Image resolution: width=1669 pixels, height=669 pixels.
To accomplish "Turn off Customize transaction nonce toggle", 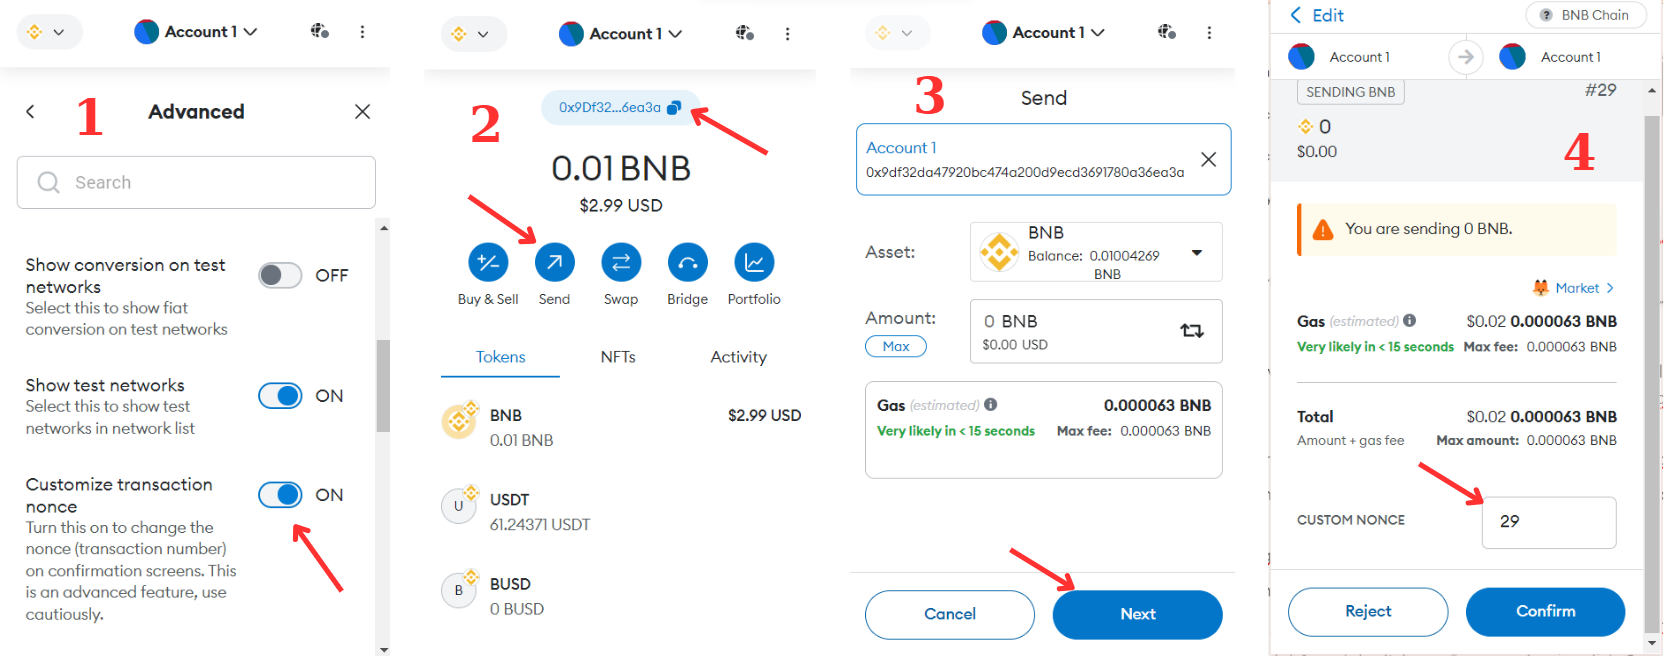I will (x=280, y=495).
